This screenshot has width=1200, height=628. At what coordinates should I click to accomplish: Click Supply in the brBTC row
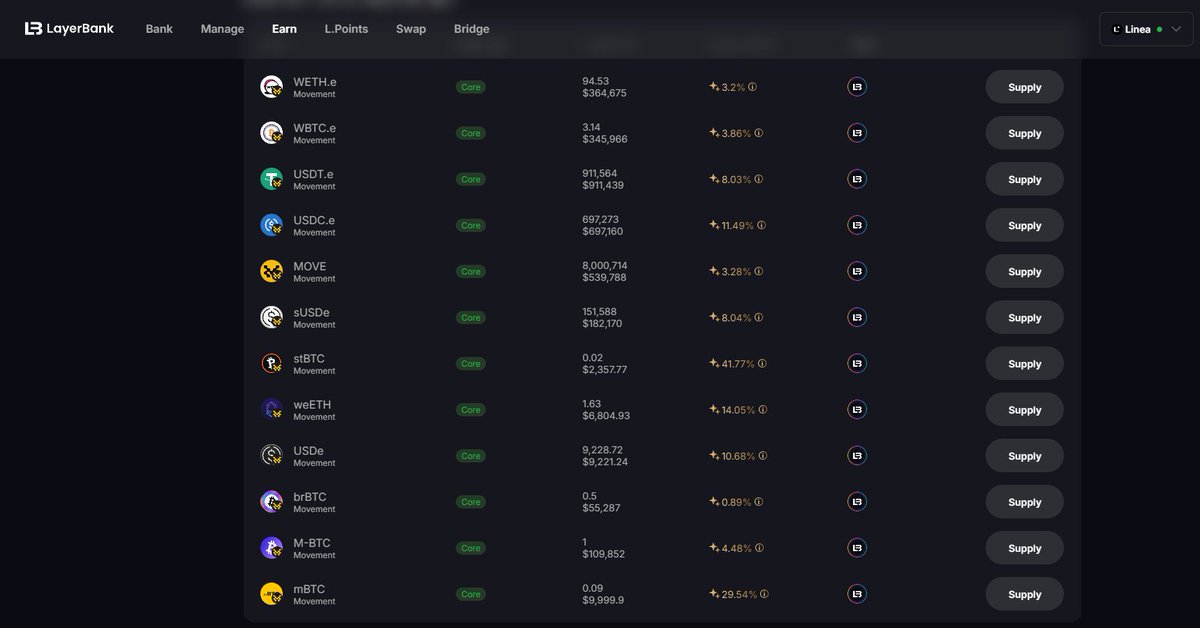1024,501
